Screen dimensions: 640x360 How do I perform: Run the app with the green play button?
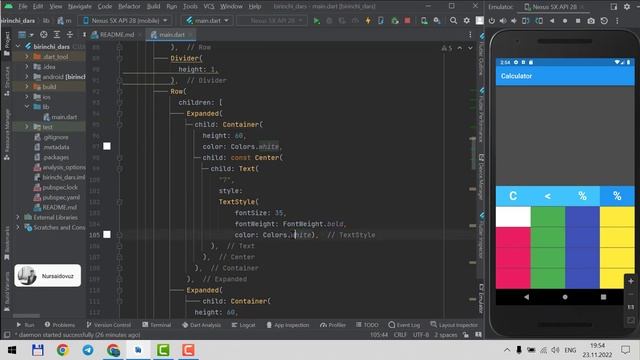[x=316, y=20]
